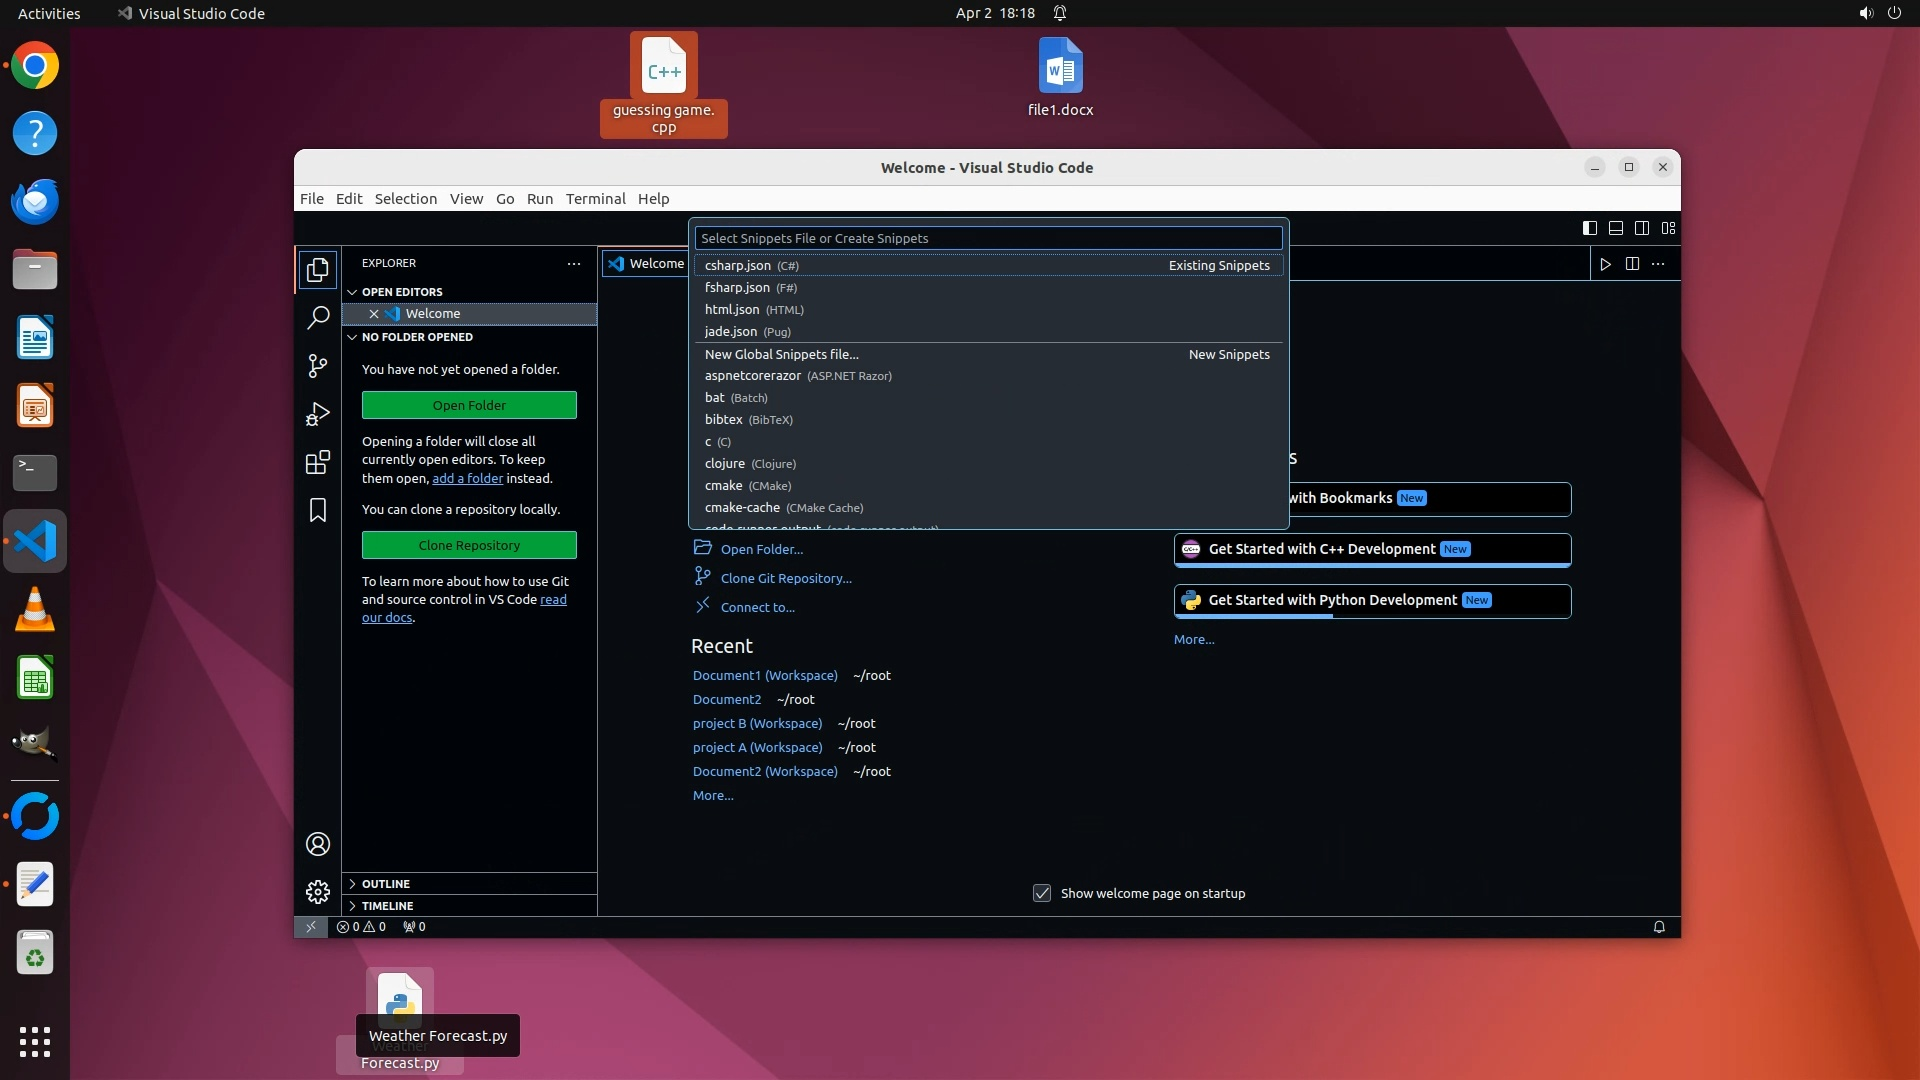Expand the Outline section
This screenshot has width=1920, height=1080.
coord(386,884)
